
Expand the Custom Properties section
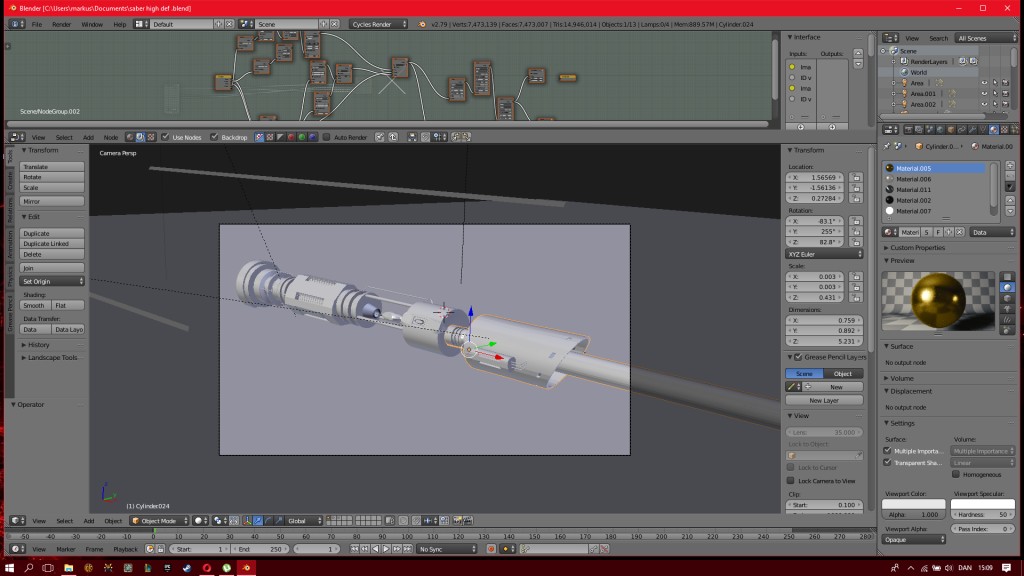tap(920, 248)
